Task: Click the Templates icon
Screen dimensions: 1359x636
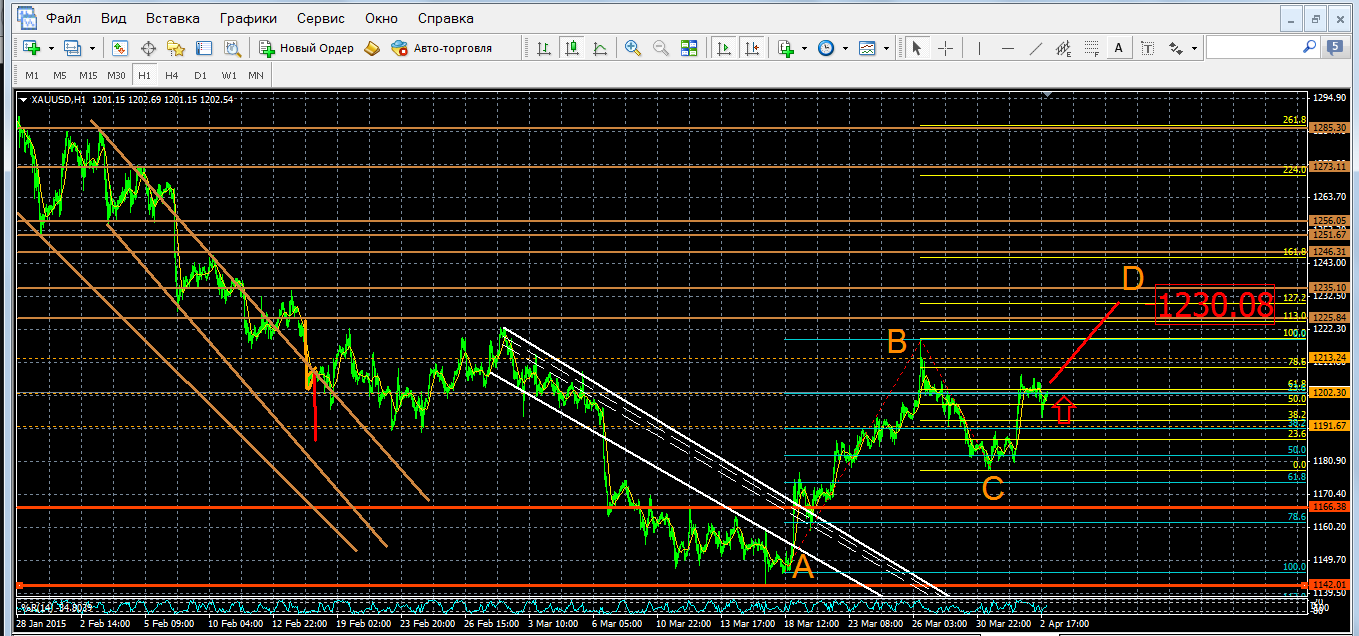Action: (867, 48)
